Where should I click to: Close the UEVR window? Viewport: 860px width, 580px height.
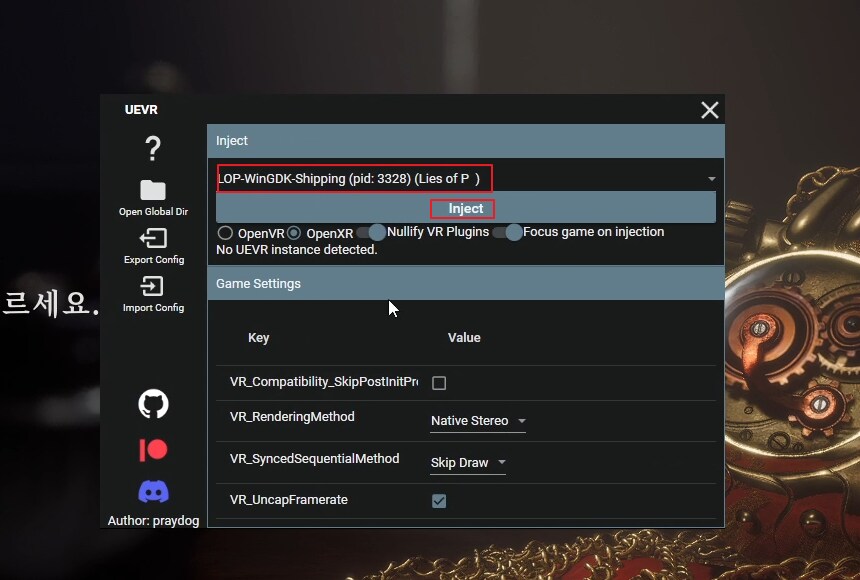[x=710, y=110]
